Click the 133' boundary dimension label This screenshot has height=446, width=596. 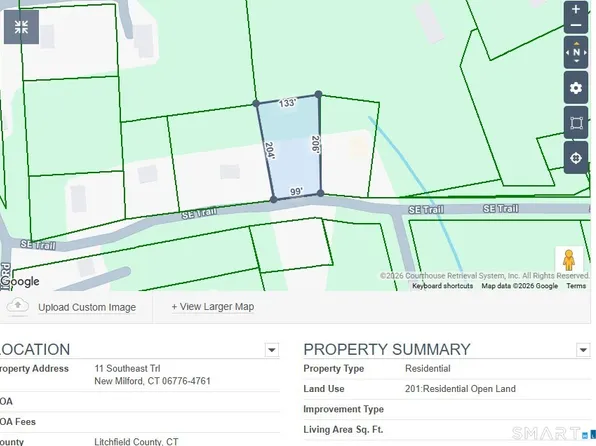point(287,103)
